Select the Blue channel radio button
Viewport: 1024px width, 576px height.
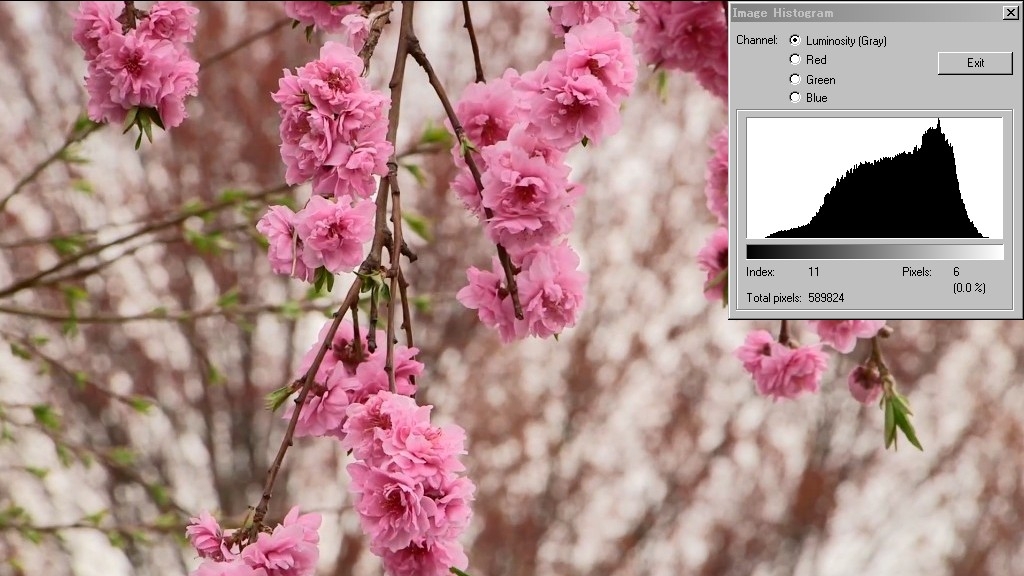click(x=795, y=97)
